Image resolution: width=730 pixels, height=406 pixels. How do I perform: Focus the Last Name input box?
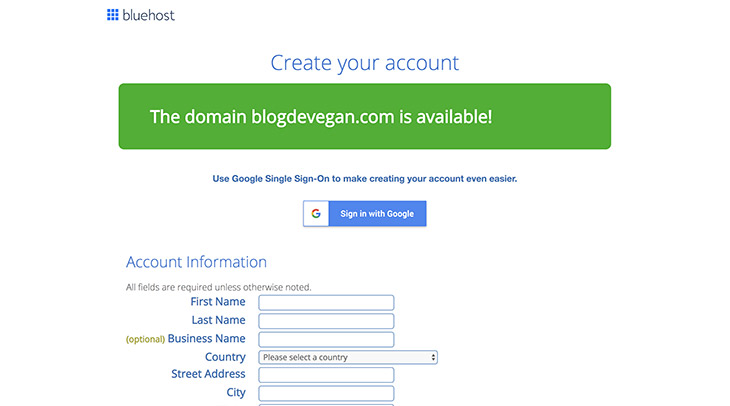pyautogui.click(x=326, y=321)
